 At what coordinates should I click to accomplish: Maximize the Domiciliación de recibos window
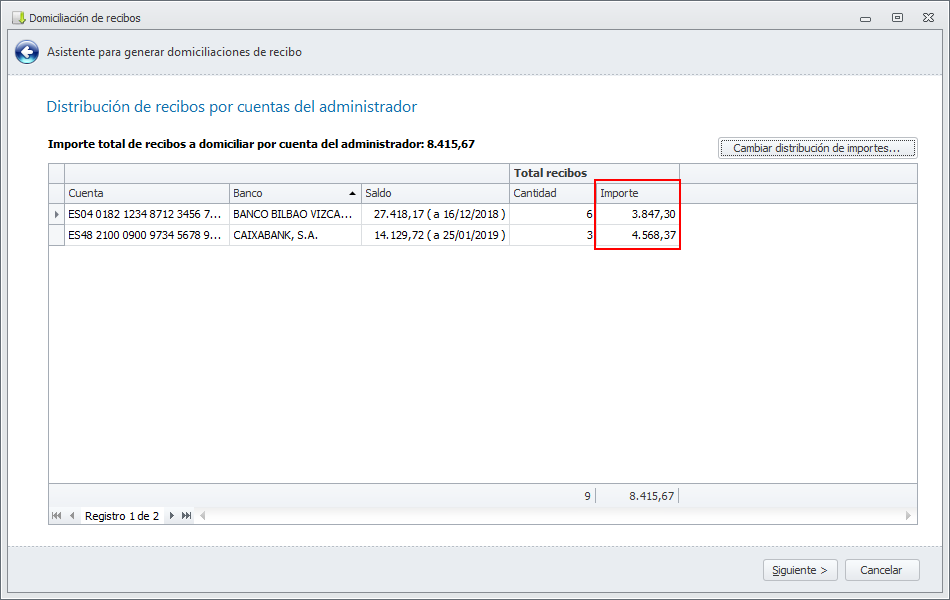point(897,18)
